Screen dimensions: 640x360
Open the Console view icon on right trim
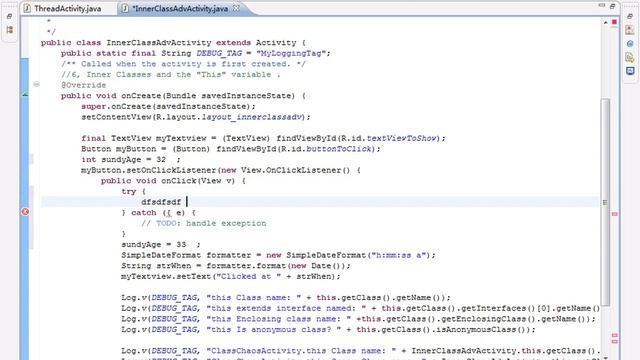click(630, 71)
